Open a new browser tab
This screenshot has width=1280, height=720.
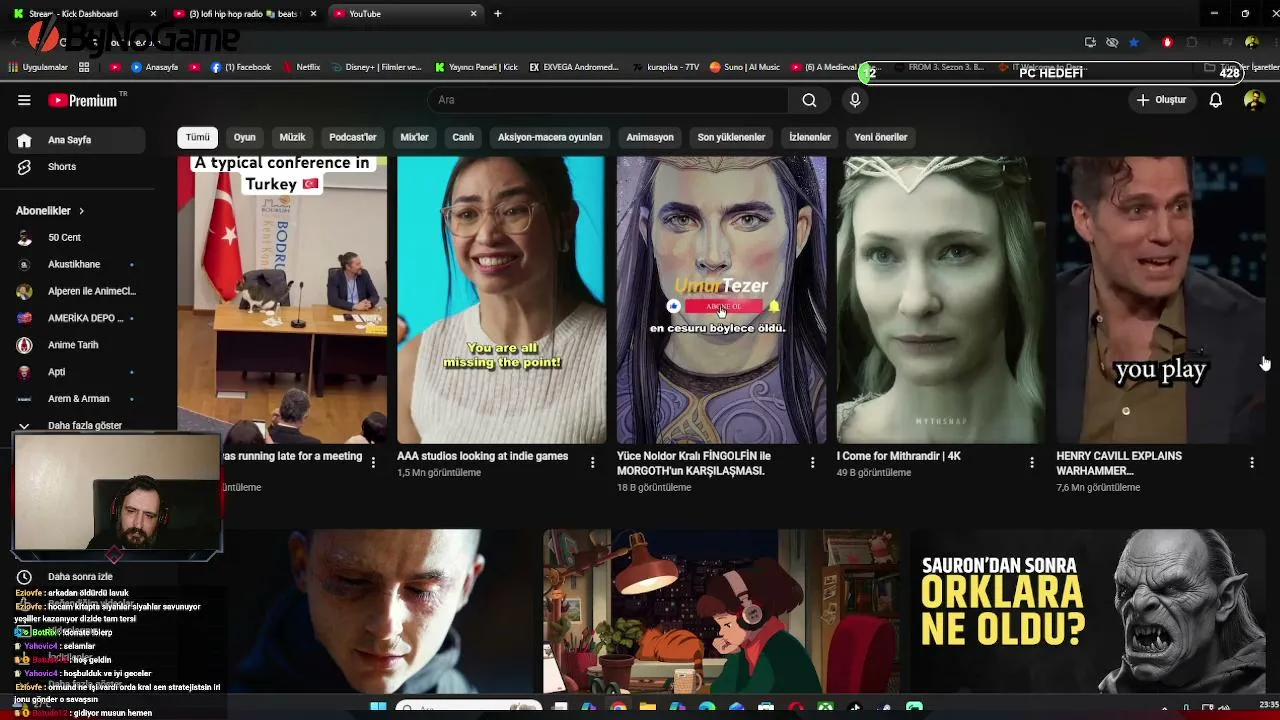pyautogui.click(x=498, y=14)
